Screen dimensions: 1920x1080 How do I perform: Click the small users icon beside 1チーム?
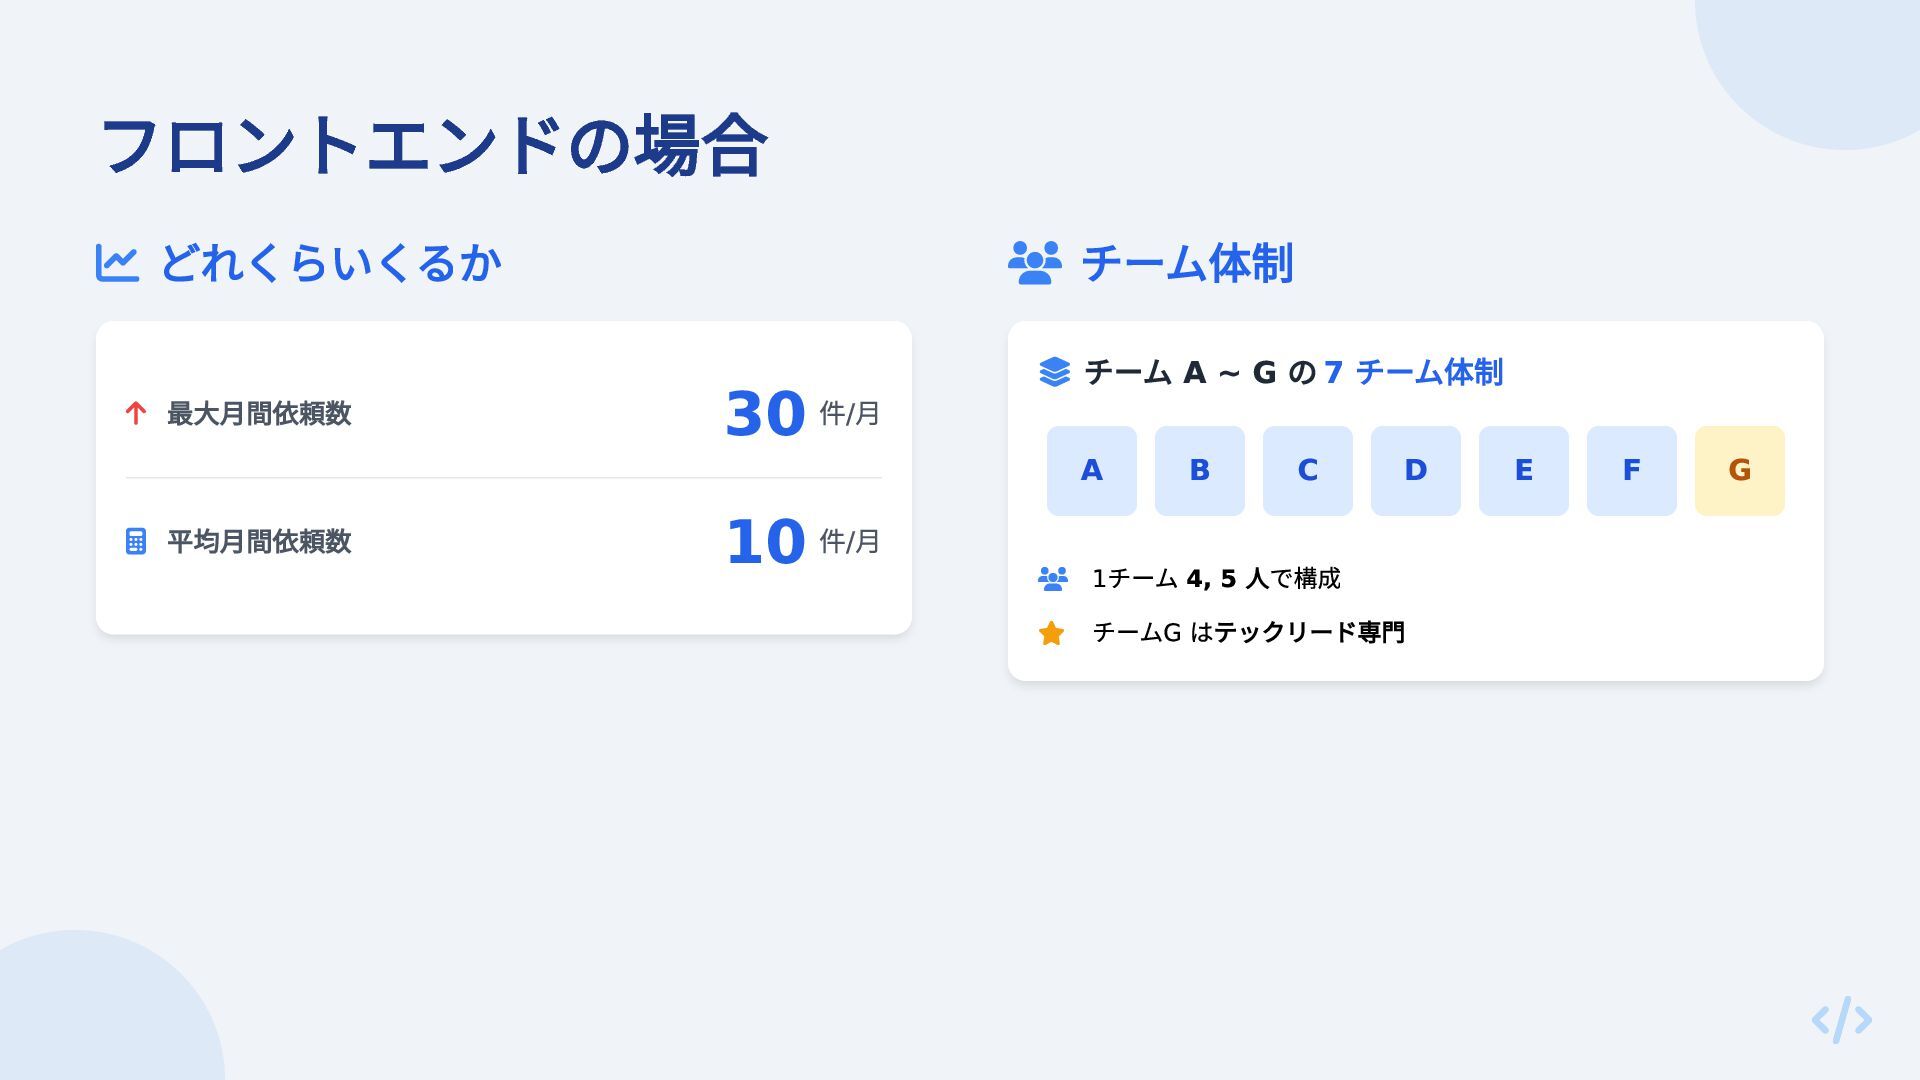pos(1053,578)
